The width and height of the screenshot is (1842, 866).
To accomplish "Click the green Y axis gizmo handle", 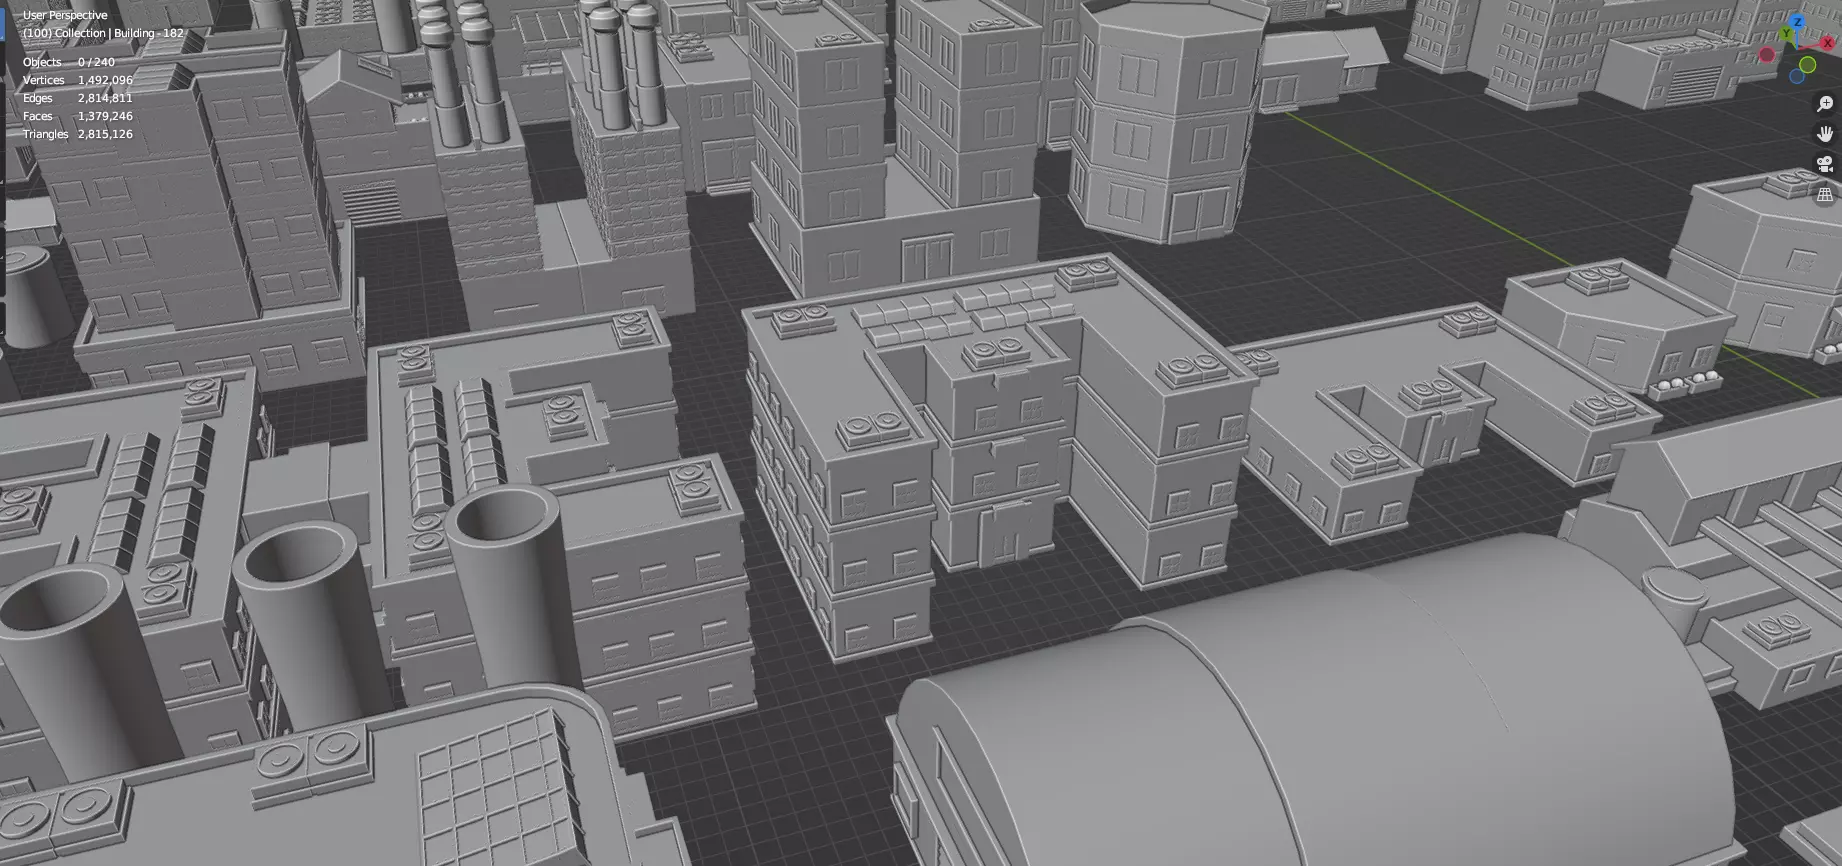I will point(1786,33).
